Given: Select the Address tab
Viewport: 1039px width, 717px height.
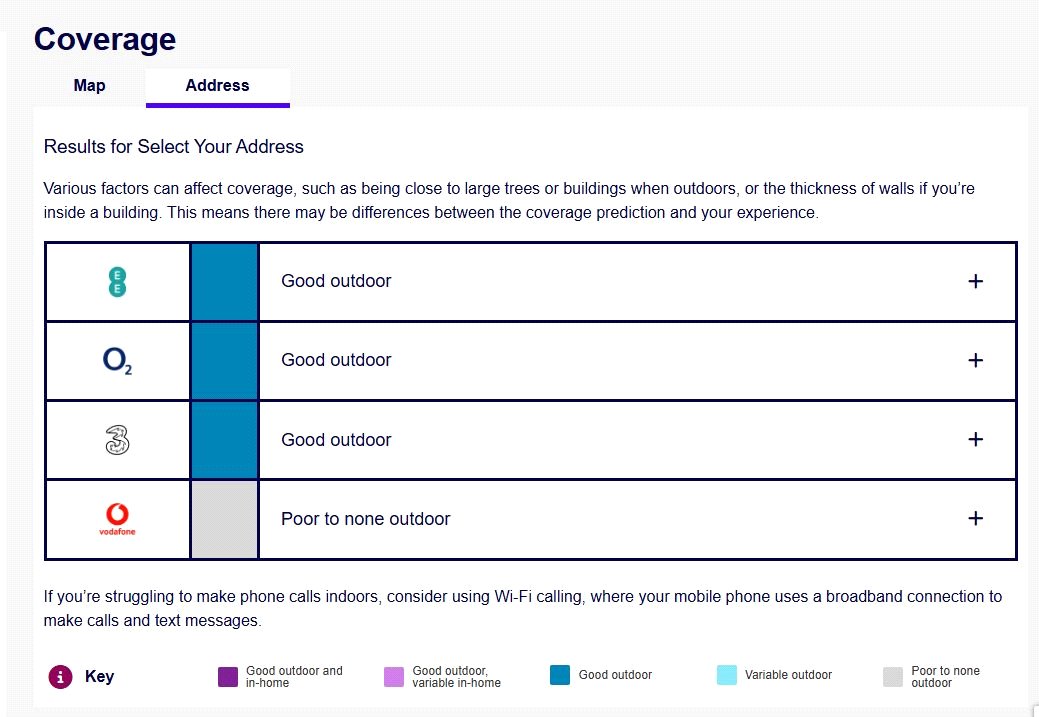Looking at the screenshot, I should click(217, 86).
